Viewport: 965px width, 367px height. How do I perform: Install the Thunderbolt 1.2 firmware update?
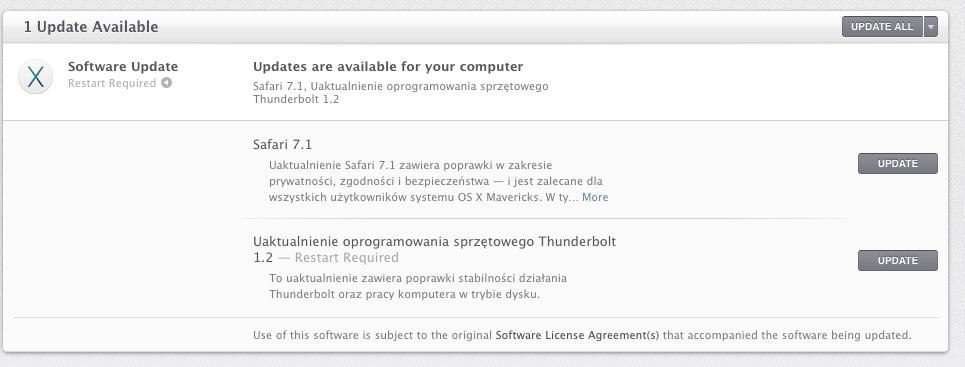pos(897,260)
